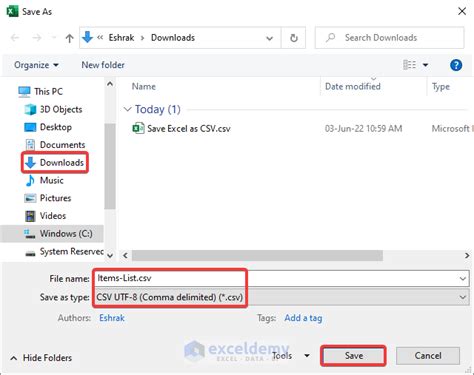Viewport: 474px width, 375px height.
Task: Click the Search Downloads field
Action: [x=389, y=38]
